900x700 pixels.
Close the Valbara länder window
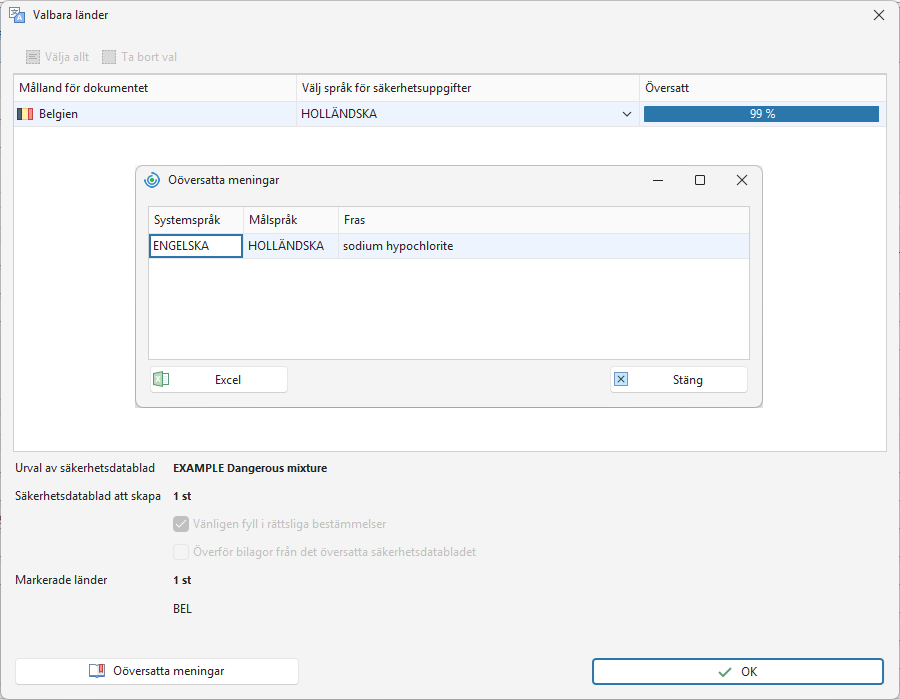(879, 15)
